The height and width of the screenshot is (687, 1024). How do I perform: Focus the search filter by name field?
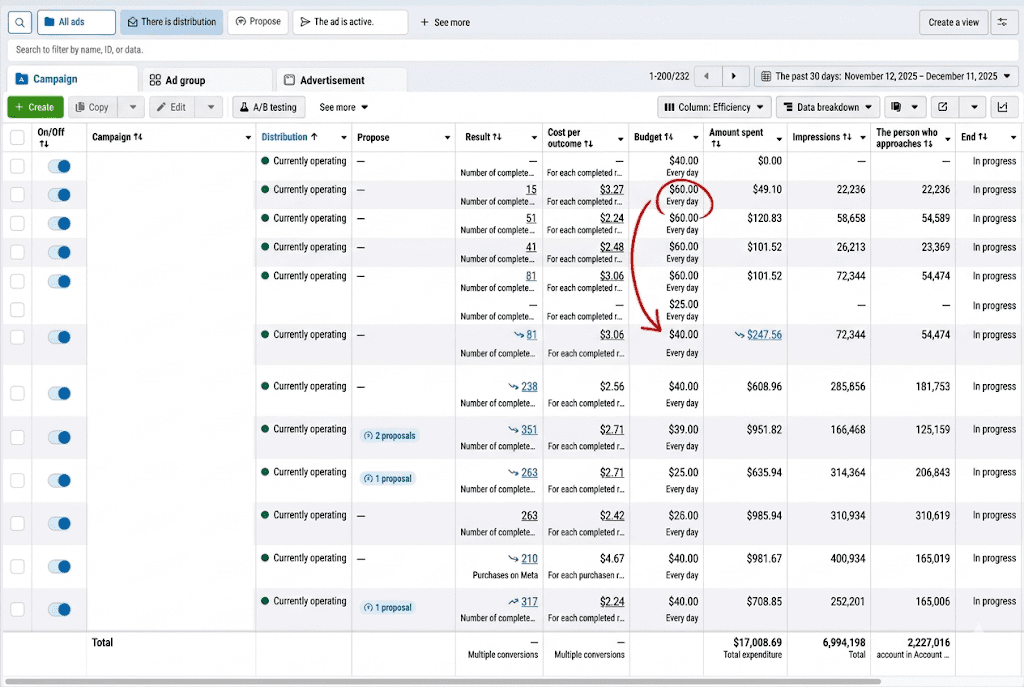click(x=512, y=50)
